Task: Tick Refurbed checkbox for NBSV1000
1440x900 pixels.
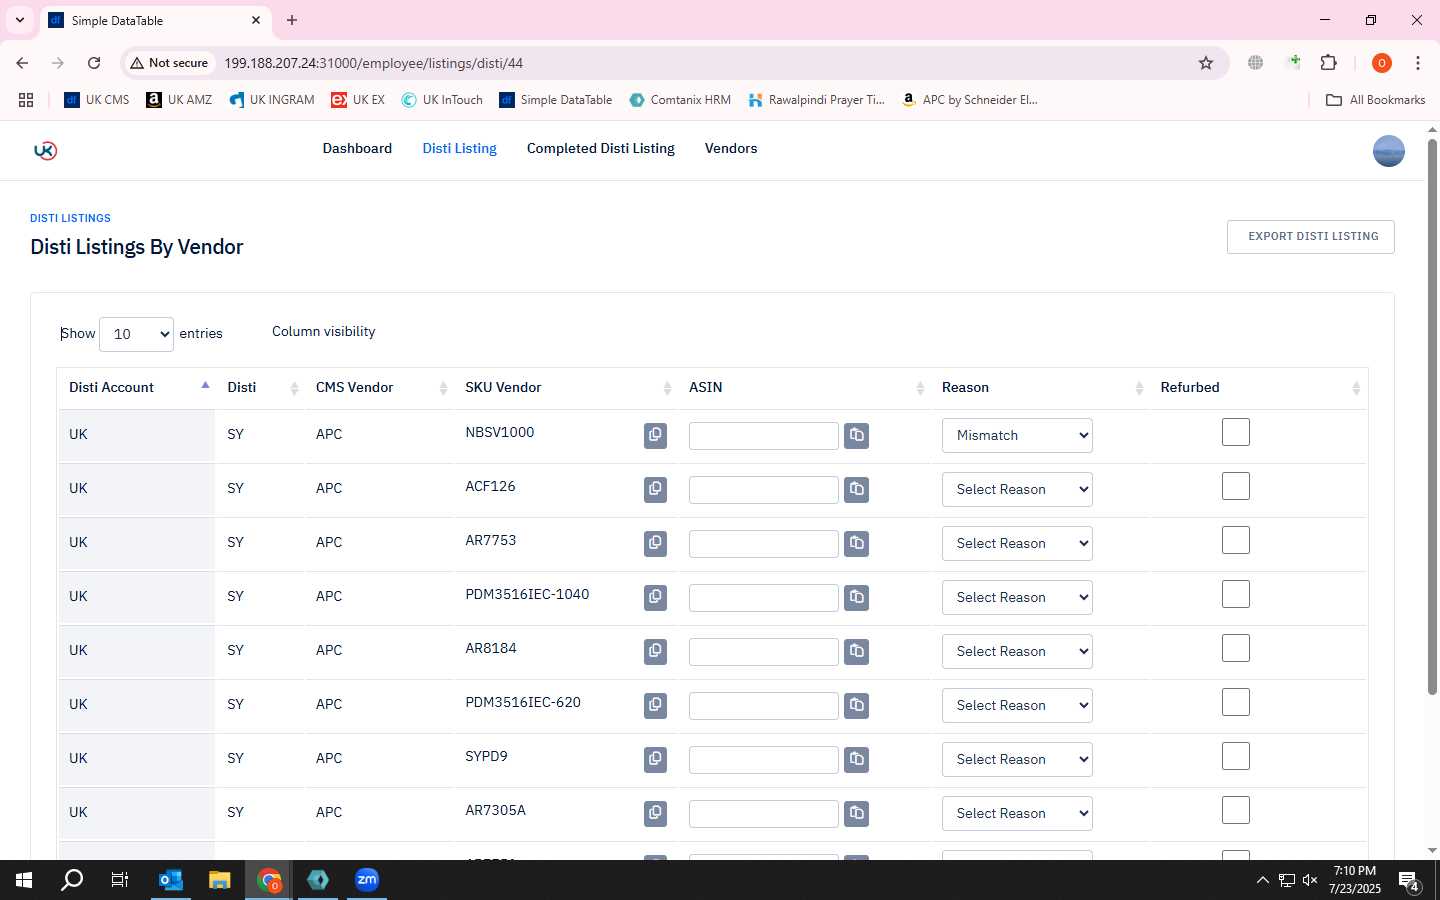Action: tap(1236, 432)
